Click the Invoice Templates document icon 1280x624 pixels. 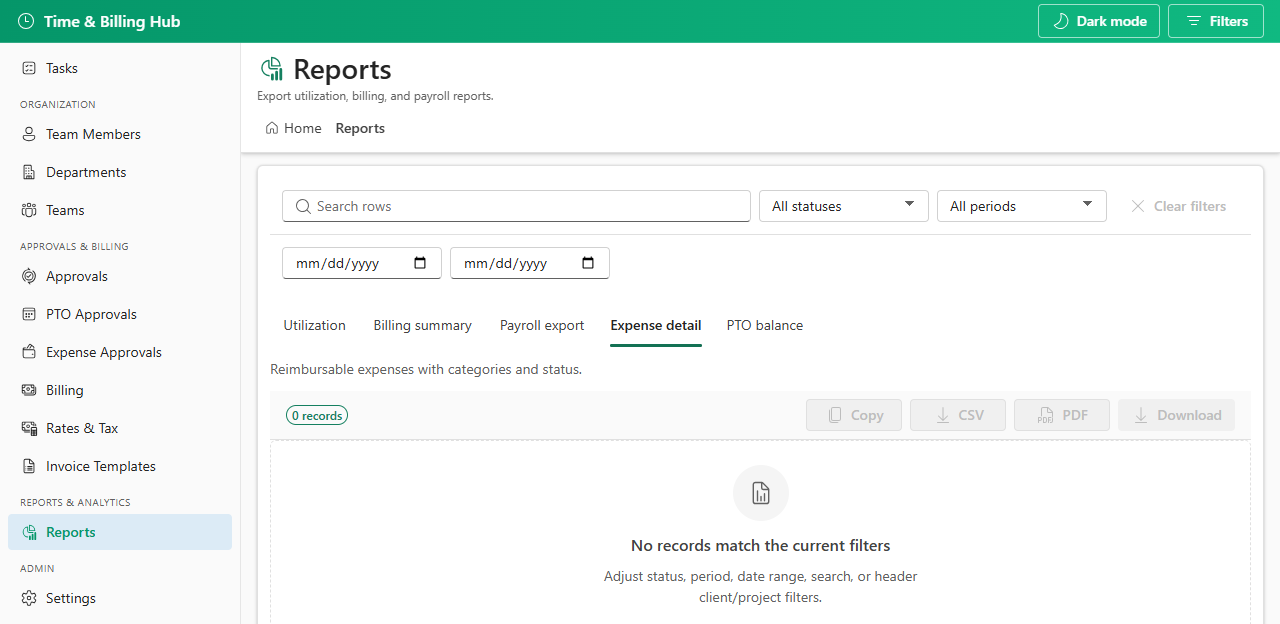(x=29, y=466)
